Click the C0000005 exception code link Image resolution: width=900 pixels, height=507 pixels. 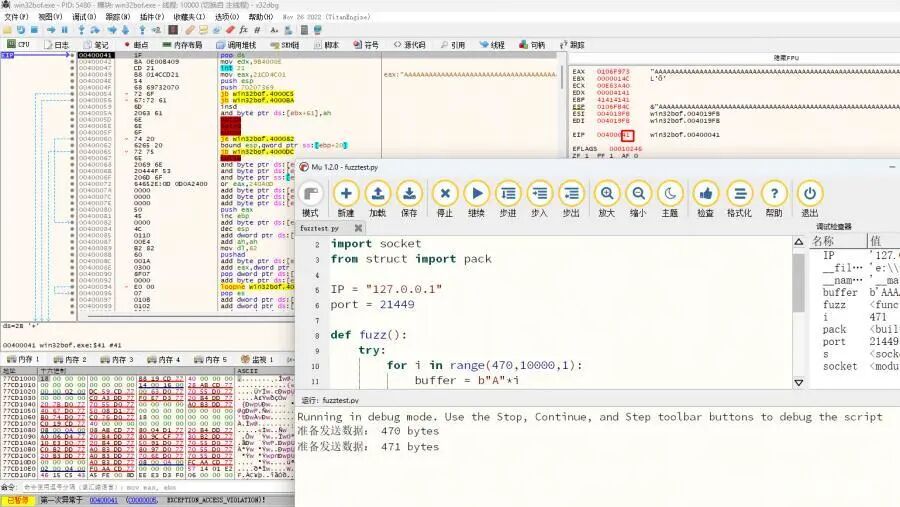point(141,500)
